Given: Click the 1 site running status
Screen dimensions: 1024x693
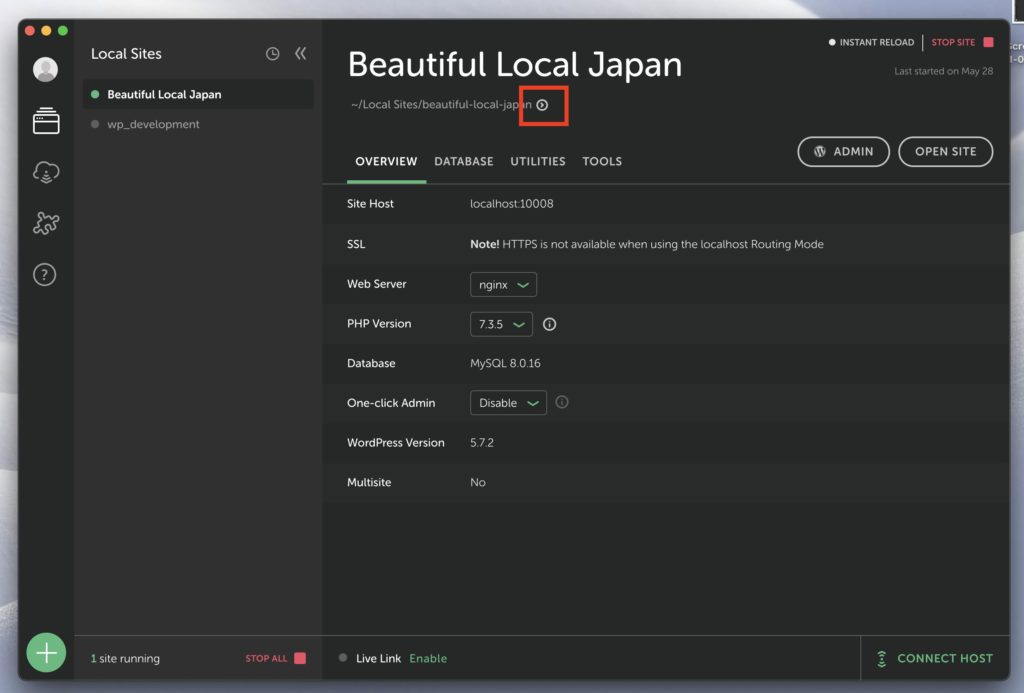Looking at the screenshot, I should click(125, 658).
